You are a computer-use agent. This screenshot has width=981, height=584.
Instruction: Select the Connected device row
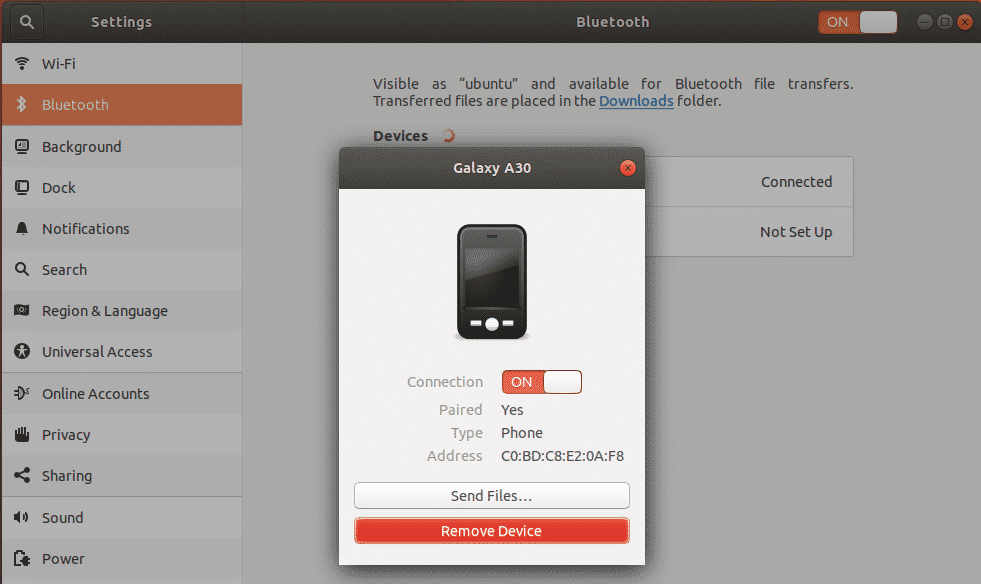[749, 182]
